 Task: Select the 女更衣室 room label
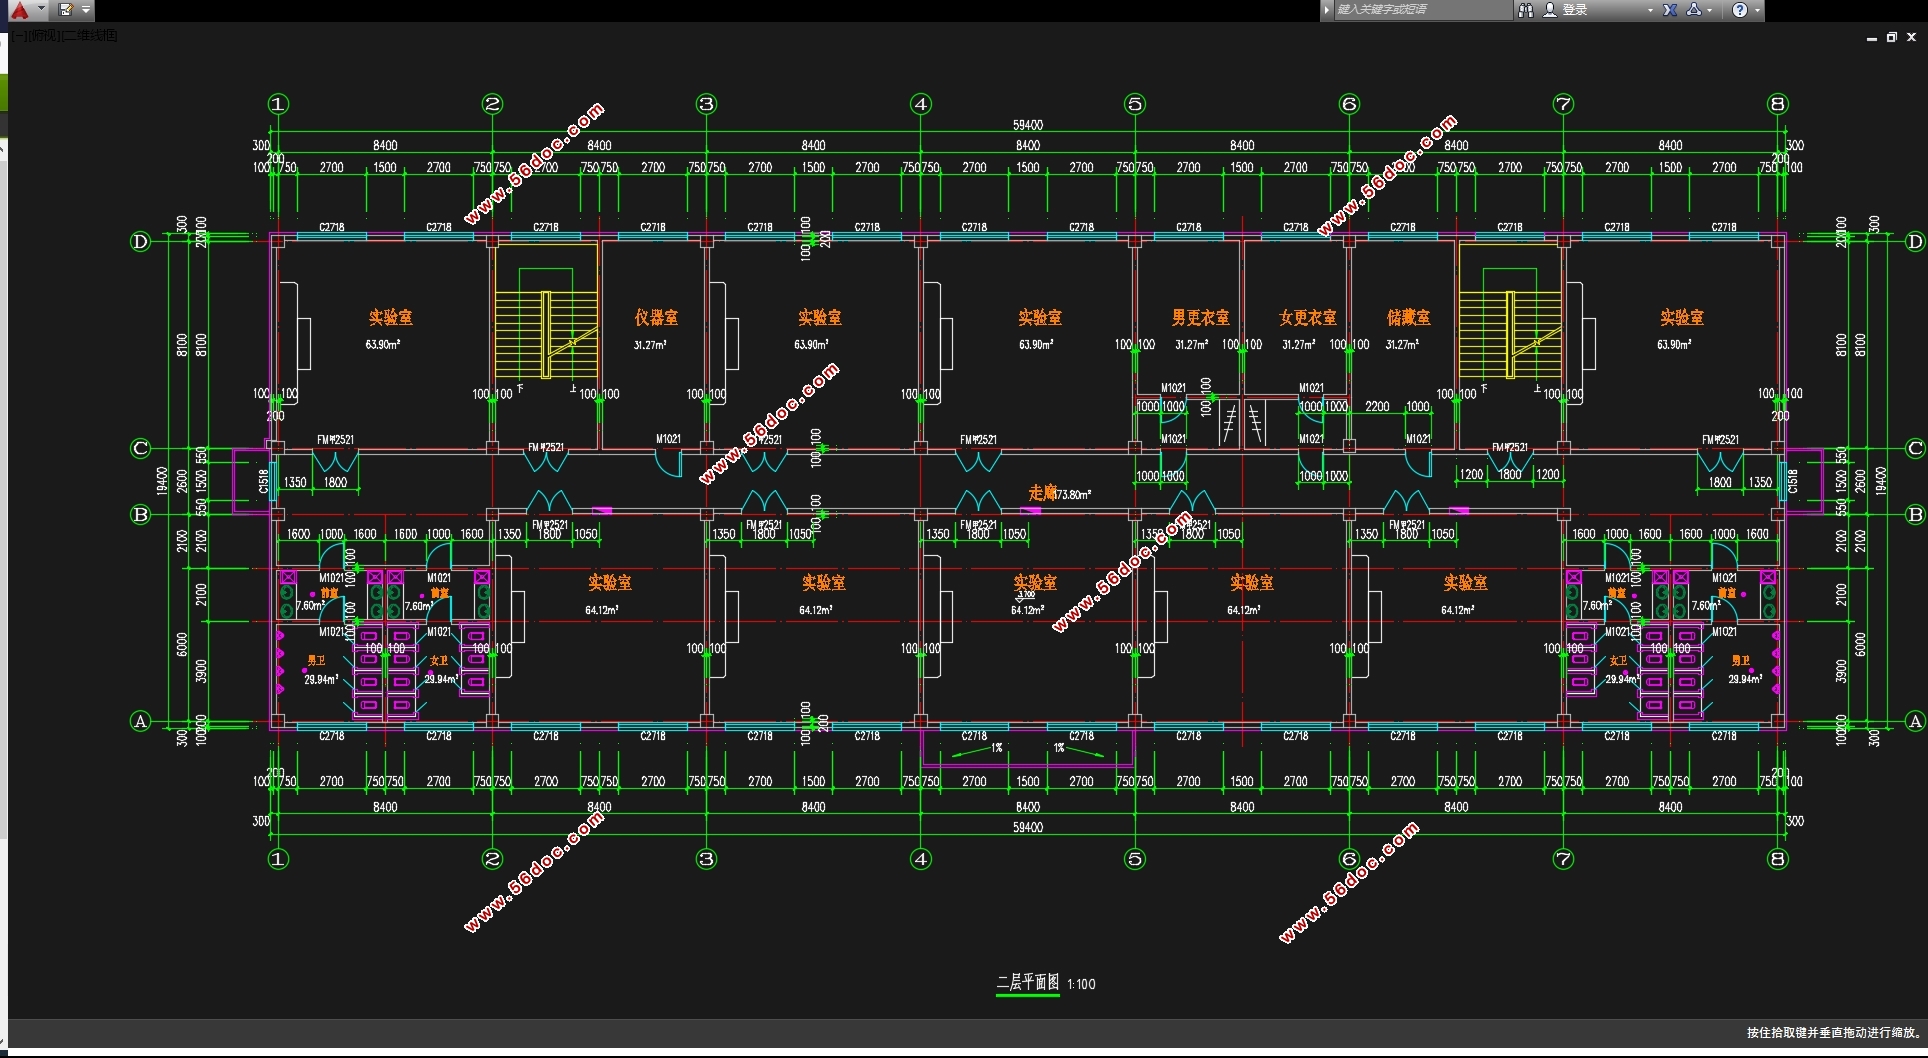coord(1308,317)
